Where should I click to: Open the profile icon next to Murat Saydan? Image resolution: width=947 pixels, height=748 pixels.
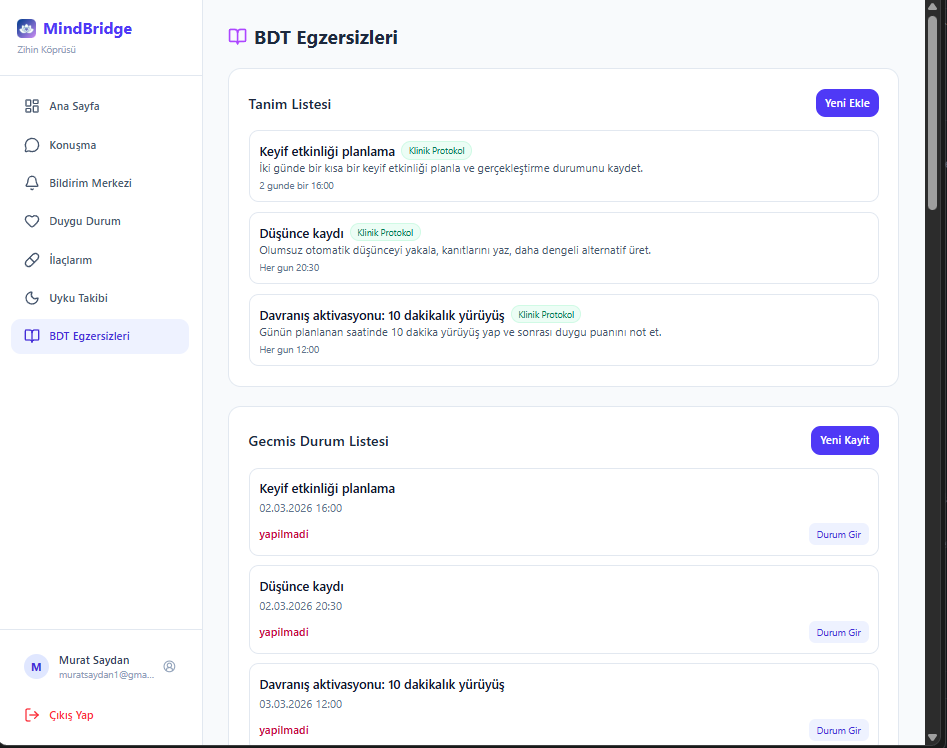pyautogui.click(x=169, y=667)
